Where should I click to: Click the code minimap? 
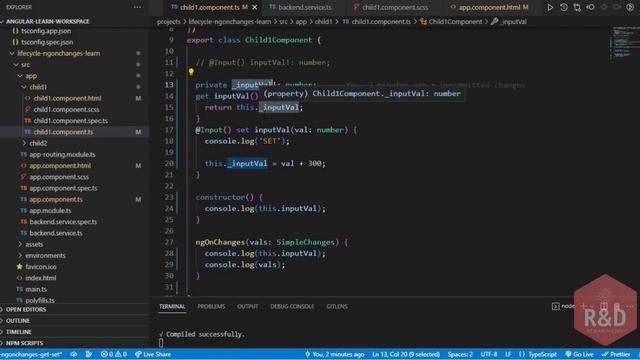click(x=625, y=43)
